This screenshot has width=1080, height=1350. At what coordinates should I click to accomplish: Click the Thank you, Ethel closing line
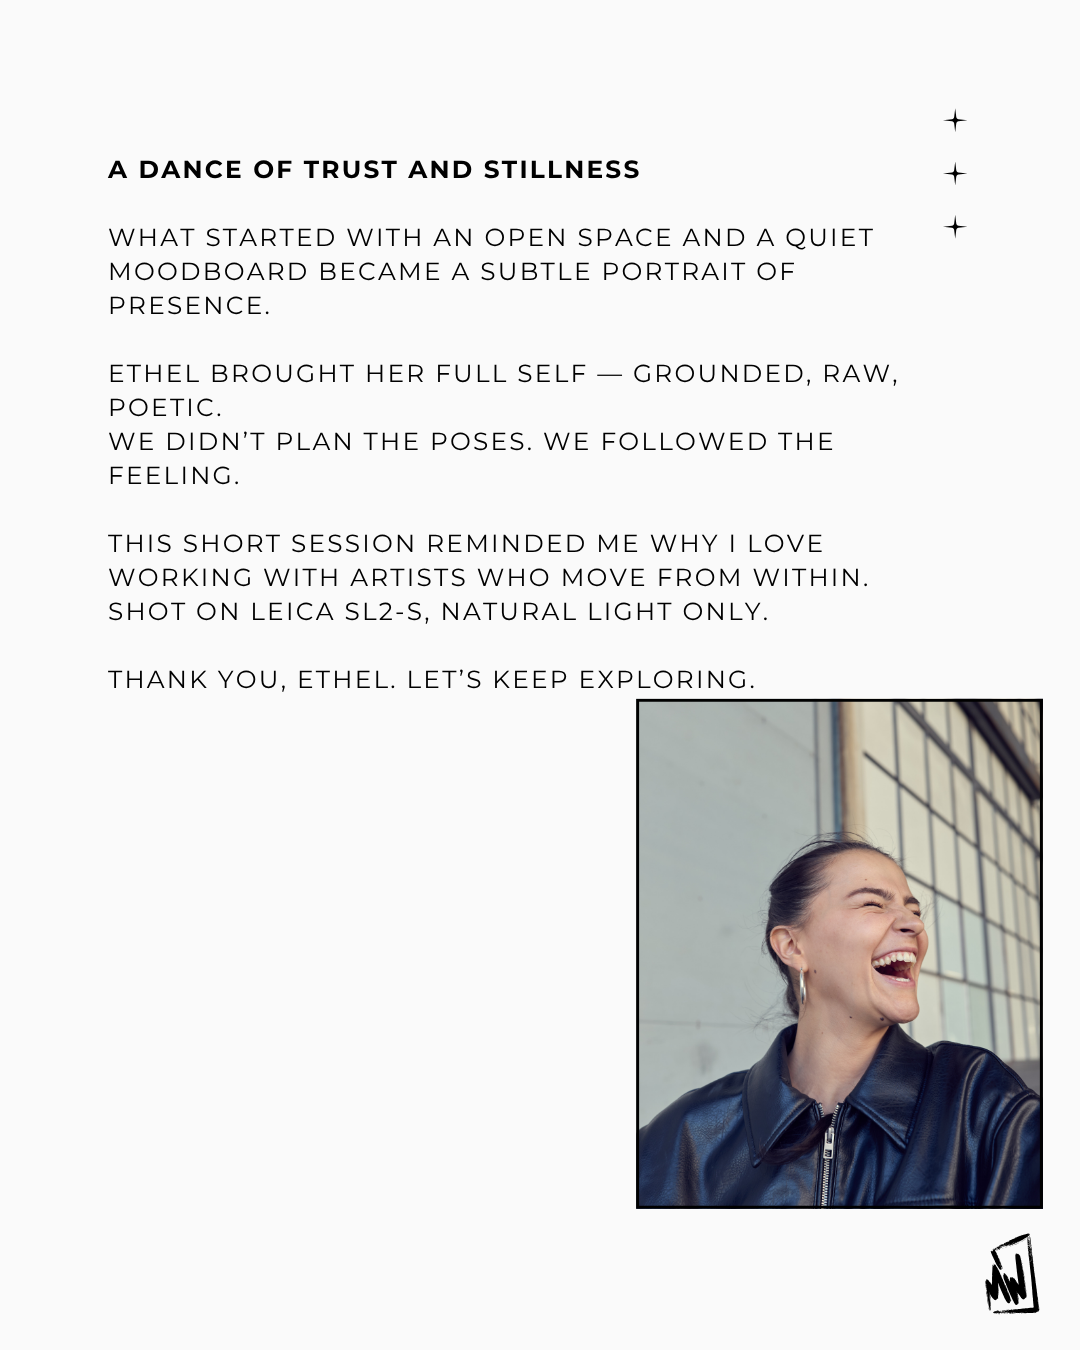tap(432, 680)
